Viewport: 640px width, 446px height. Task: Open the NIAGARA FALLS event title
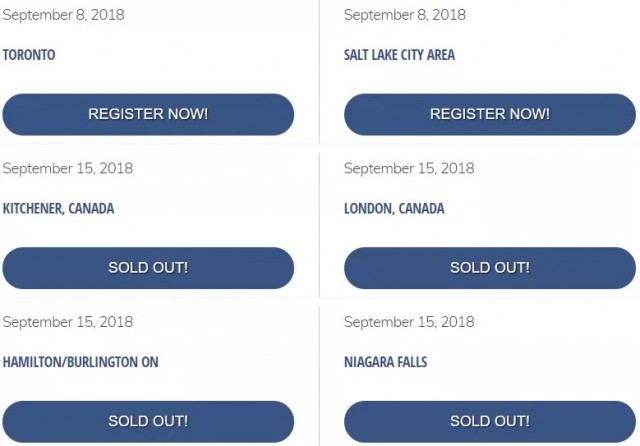click(385, 362)
